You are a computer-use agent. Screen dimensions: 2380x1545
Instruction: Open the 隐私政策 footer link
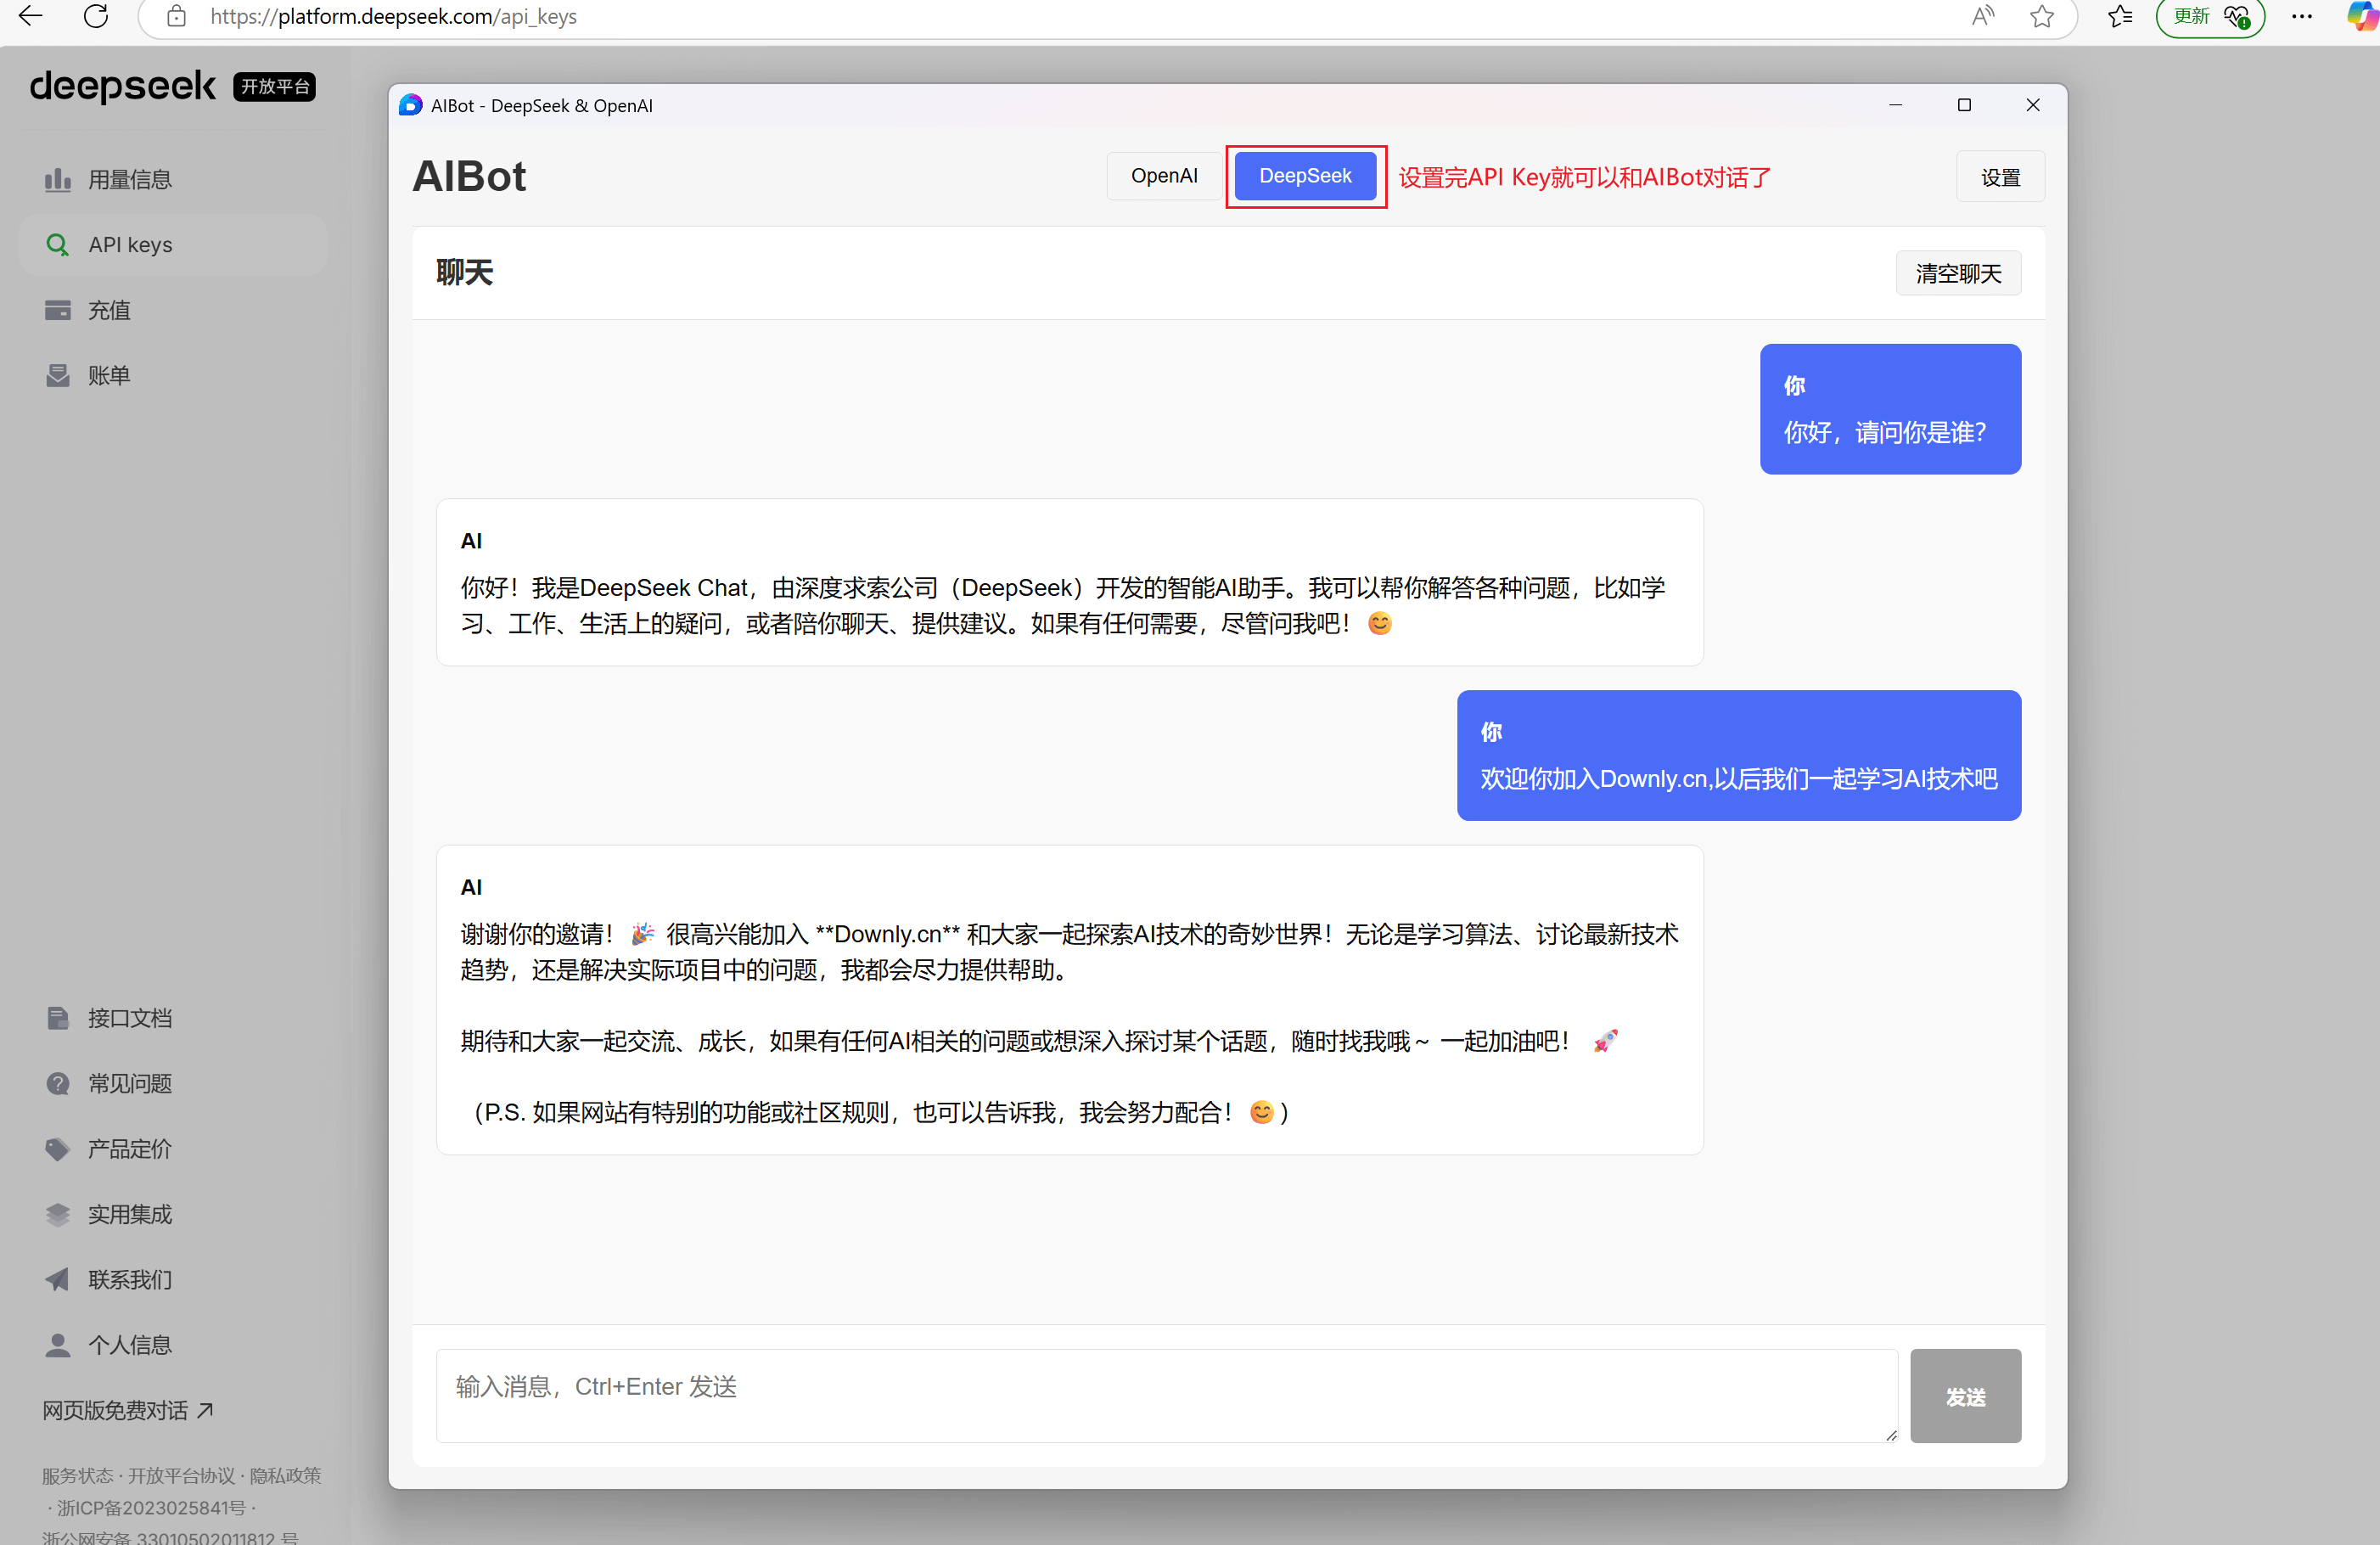point(285,1475)
